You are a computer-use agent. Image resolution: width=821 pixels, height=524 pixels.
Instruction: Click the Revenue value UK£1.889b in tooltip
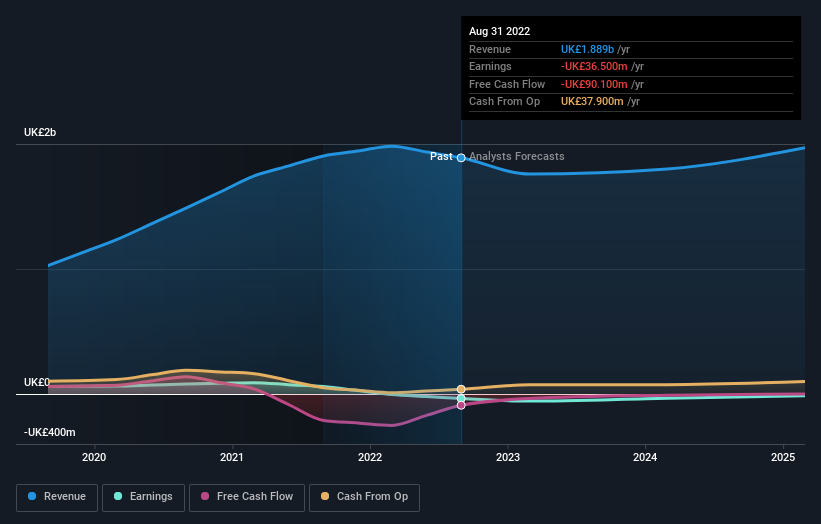pyautogui.click(x=587, y=49)
